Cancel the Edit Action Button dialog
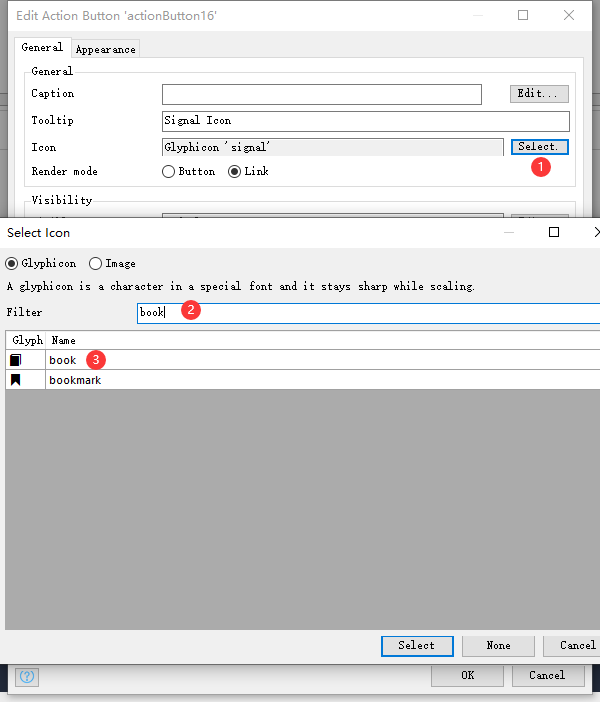This screenshot has height=702, width=600. click(x=548, y=676)
